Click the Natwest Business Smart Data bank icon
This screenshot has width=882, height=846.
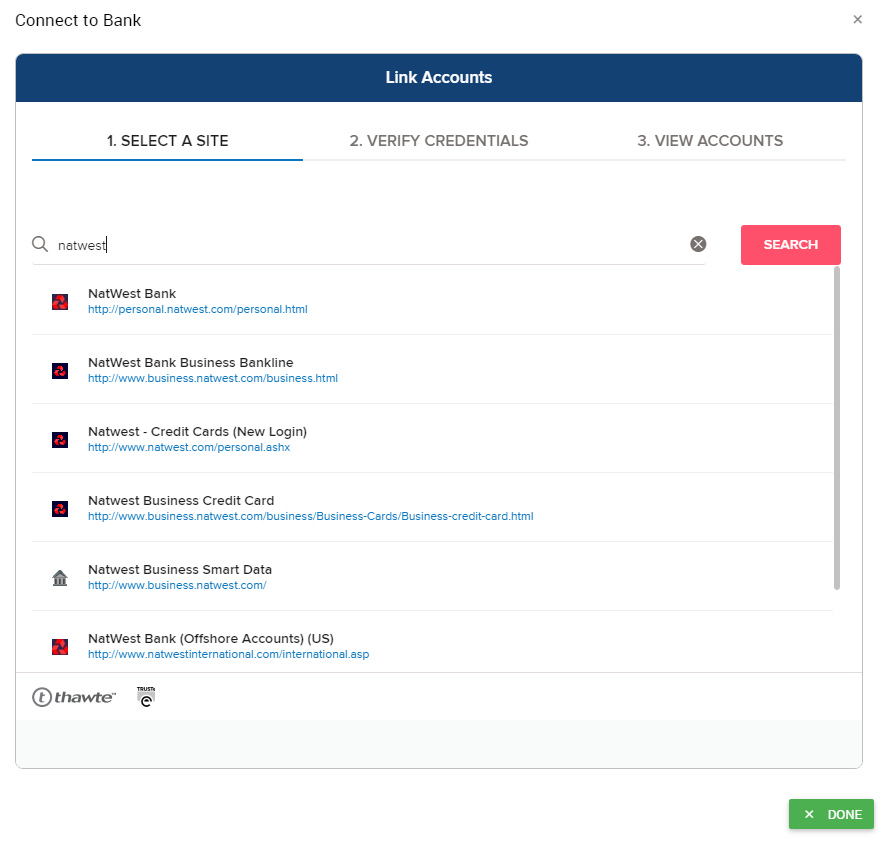[60, 578]
